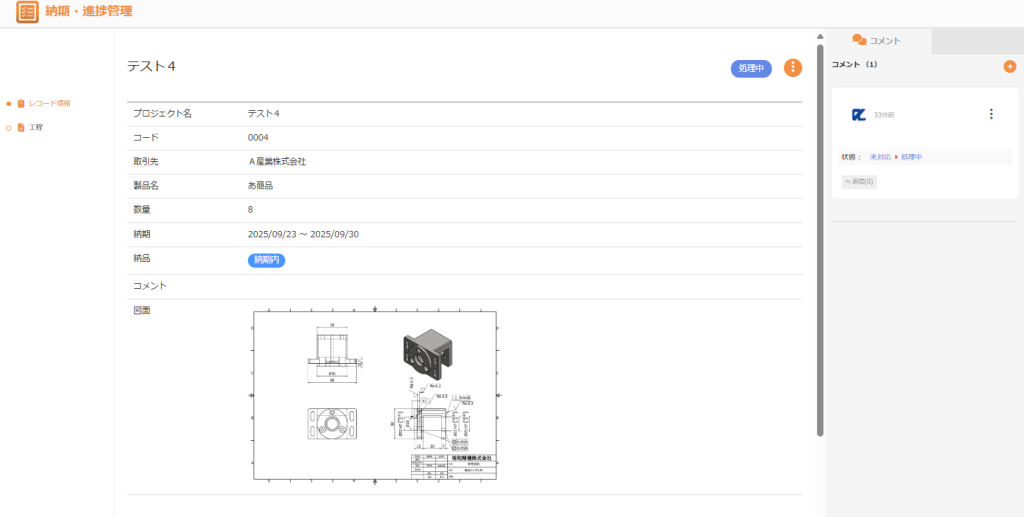Open the technical drawing thumbnail in 図面
The height and width of the screenshot is (517, 1024).
(374, 396)
